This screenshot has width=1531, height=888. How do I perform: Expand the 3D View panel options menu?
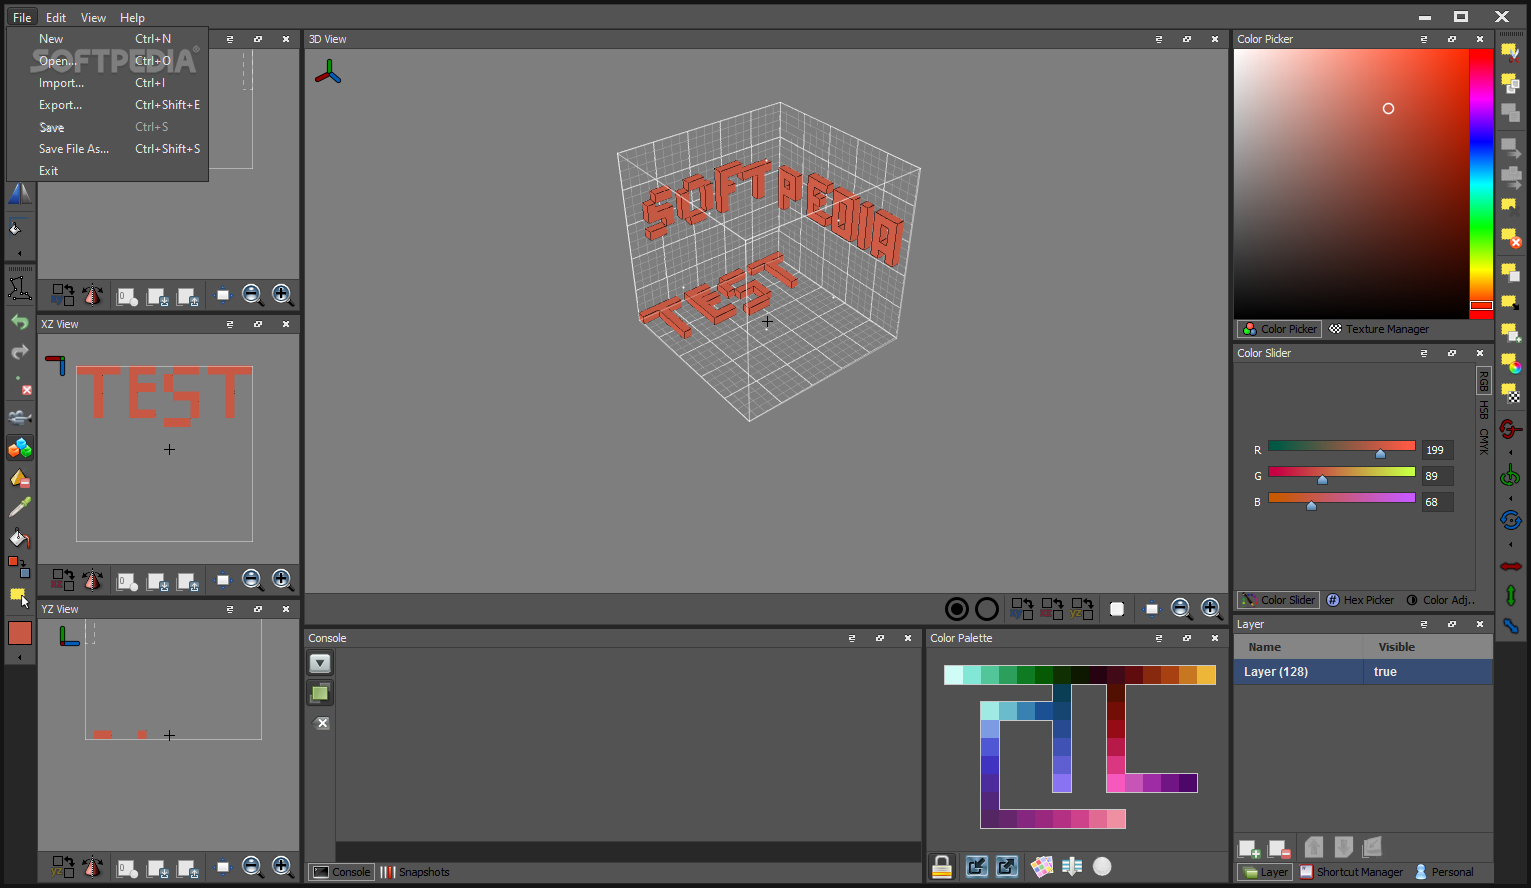click(1159, 39)
